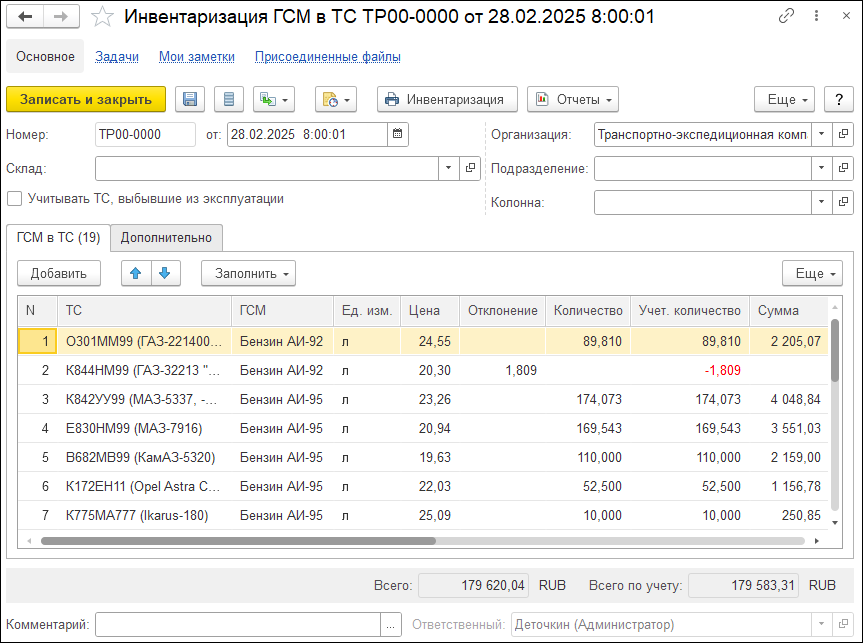The height and width of the screenshot is (643, 863).
Task: Select row К844НМ99 (ГАЗ-32213
Action: 423,370
